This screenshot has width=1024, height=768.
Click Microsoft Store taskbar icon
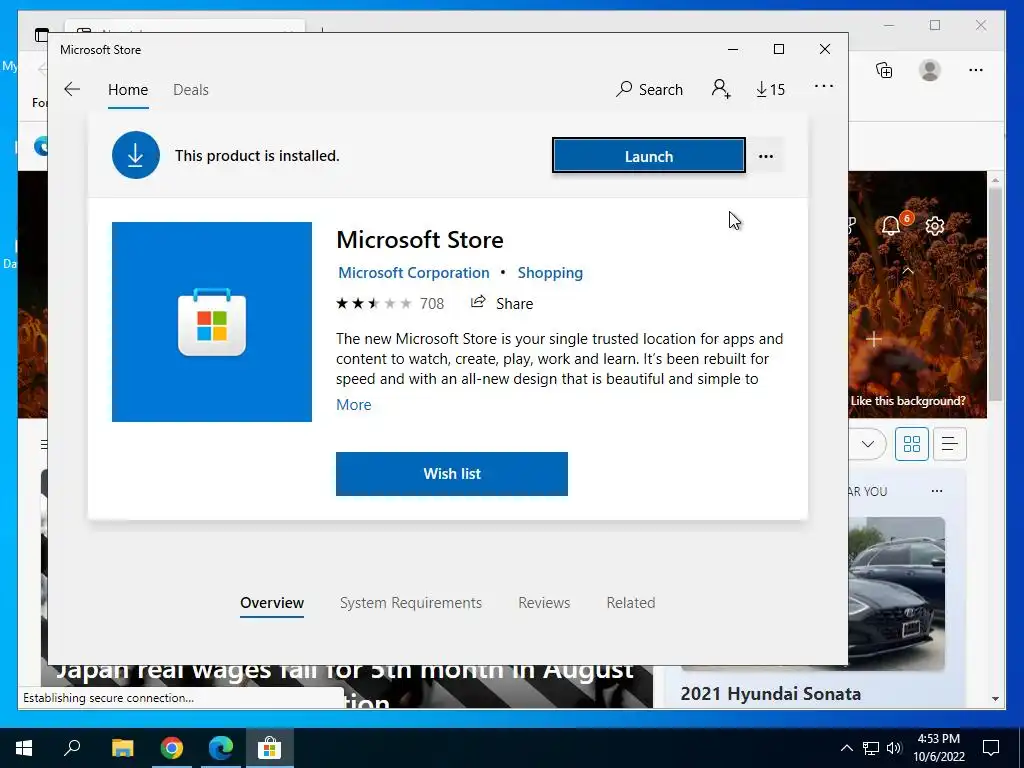click(269, 748)
